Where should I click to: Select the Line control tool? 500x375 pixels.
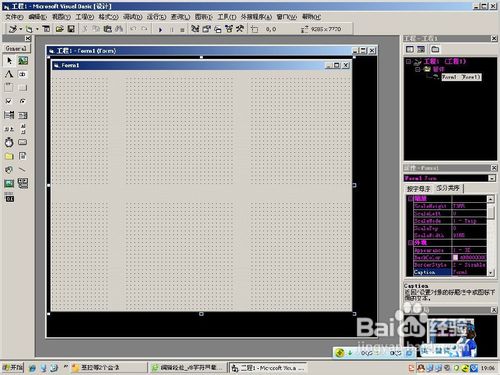coord(23,170)
